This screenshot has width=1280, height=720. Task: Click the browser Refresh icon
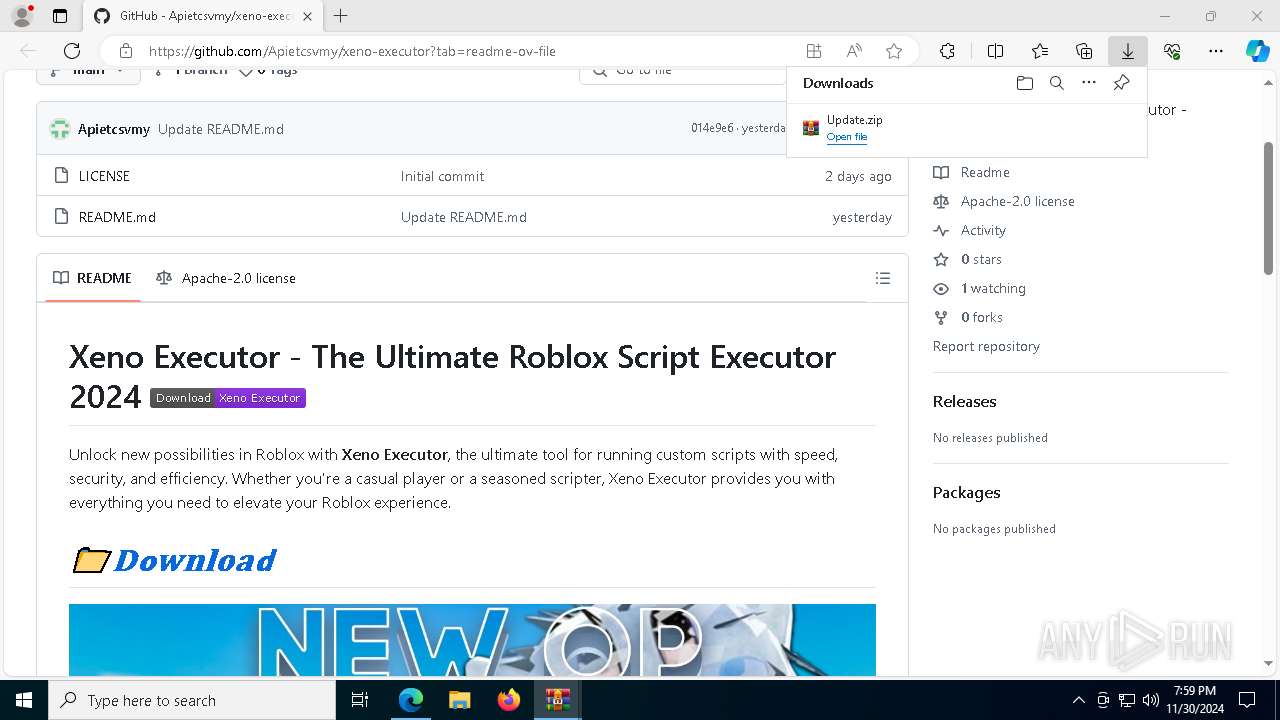click(72, 51)
